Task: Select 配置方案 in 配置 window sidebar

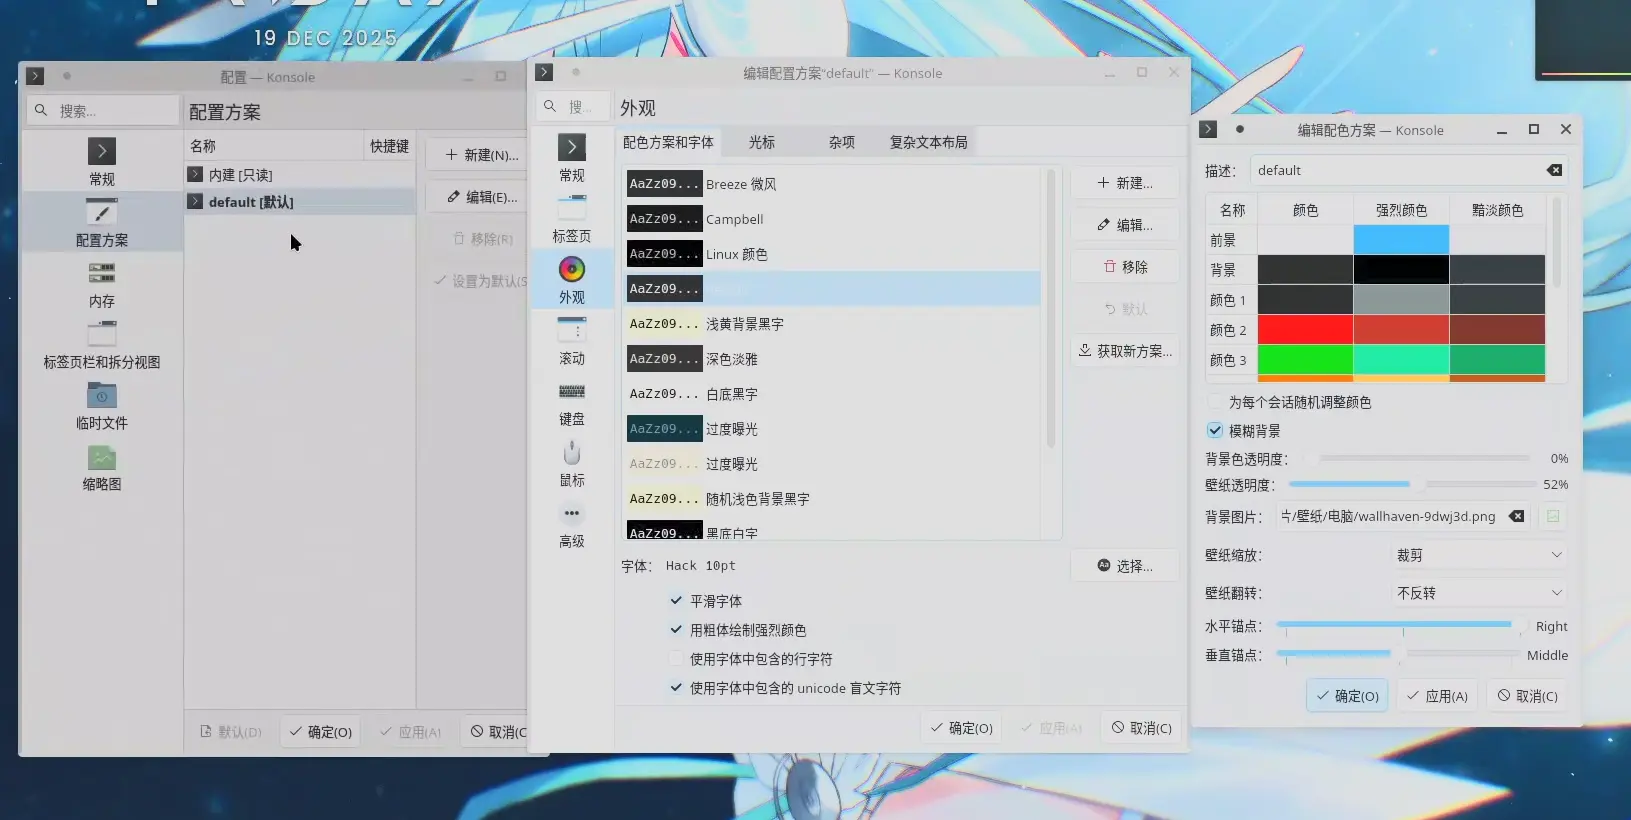Action: (x=101, y=223)
